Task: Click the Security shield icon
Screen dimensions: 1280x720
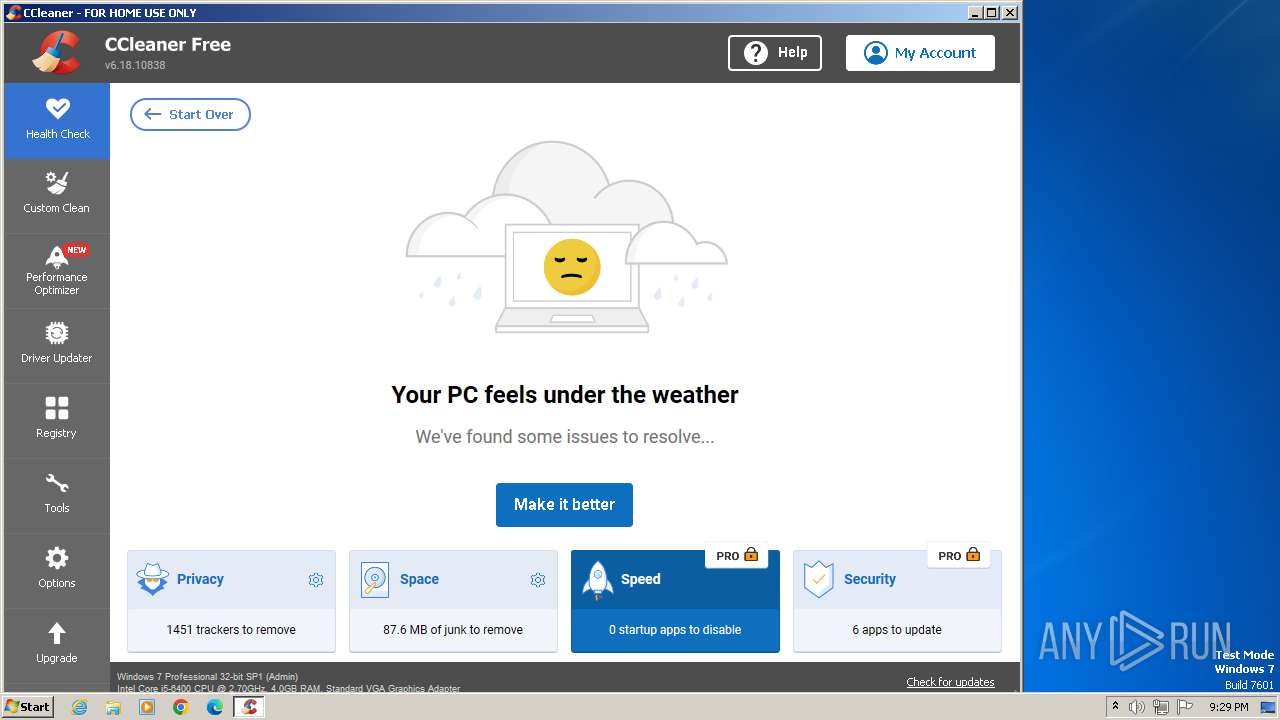Action: (x=819, y=580)
